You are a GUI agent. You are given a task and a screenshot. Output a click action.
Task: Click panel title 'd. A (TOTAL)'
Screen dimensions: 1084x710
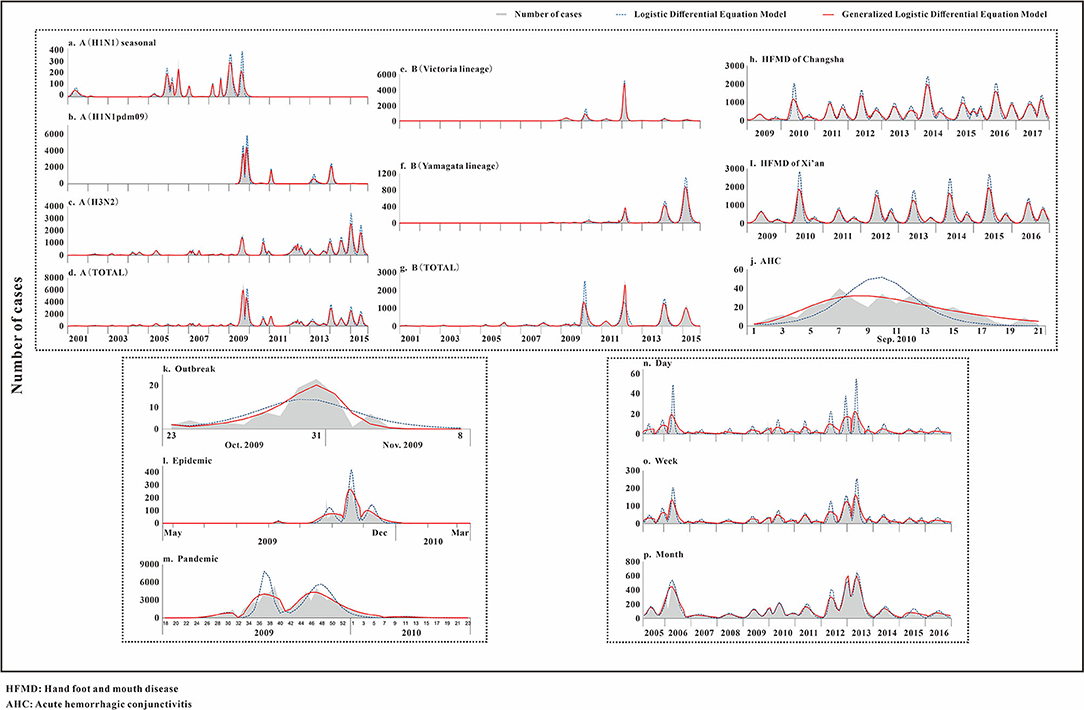(x=98, y=272)
